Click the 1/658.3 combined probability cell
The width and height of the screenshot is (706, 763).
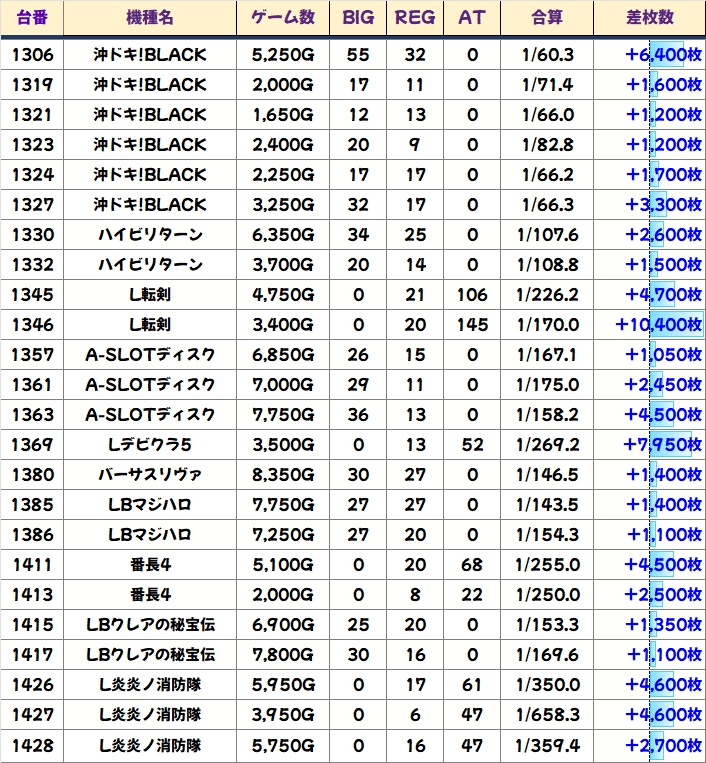coord(547,715)
